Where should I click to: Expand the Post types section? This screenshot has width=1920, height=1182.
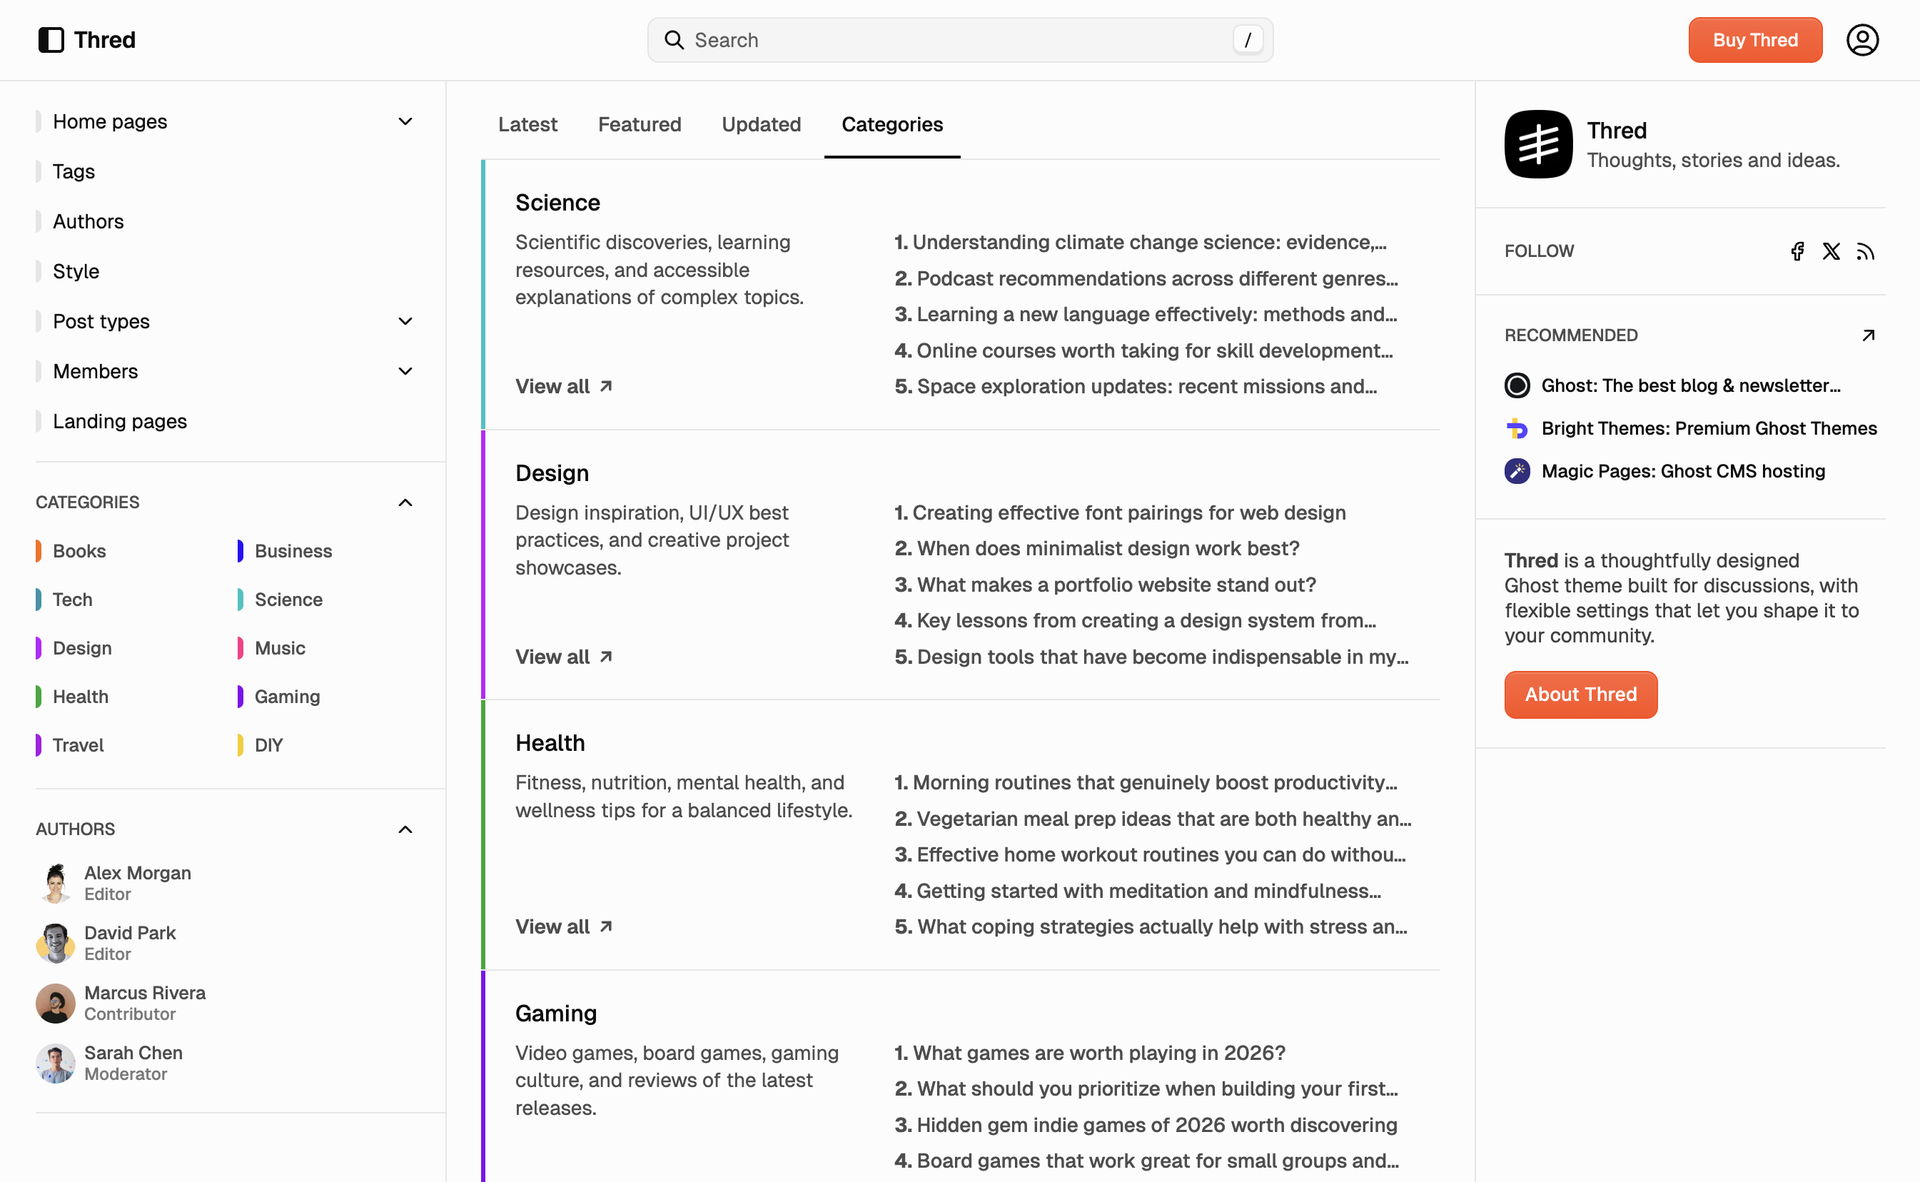(x=405, y=321)
